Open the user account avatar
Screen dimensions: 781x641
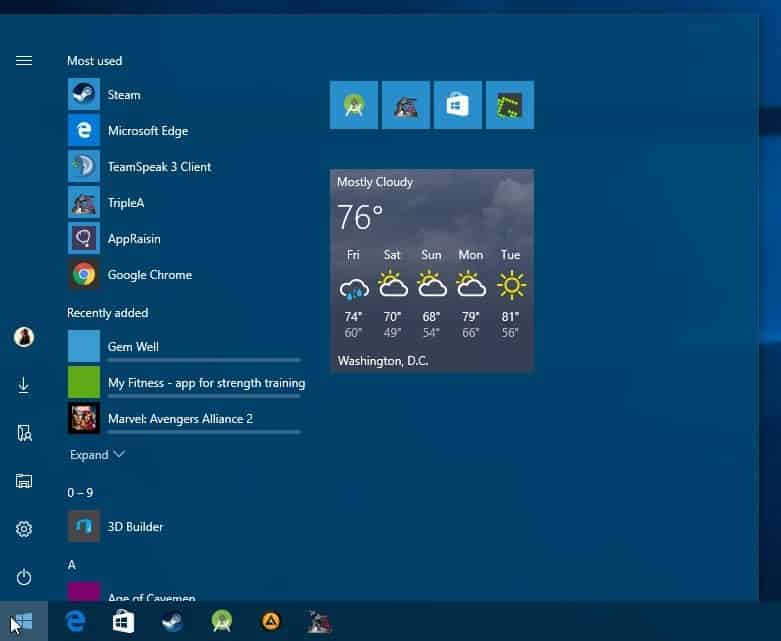[24, 337]
